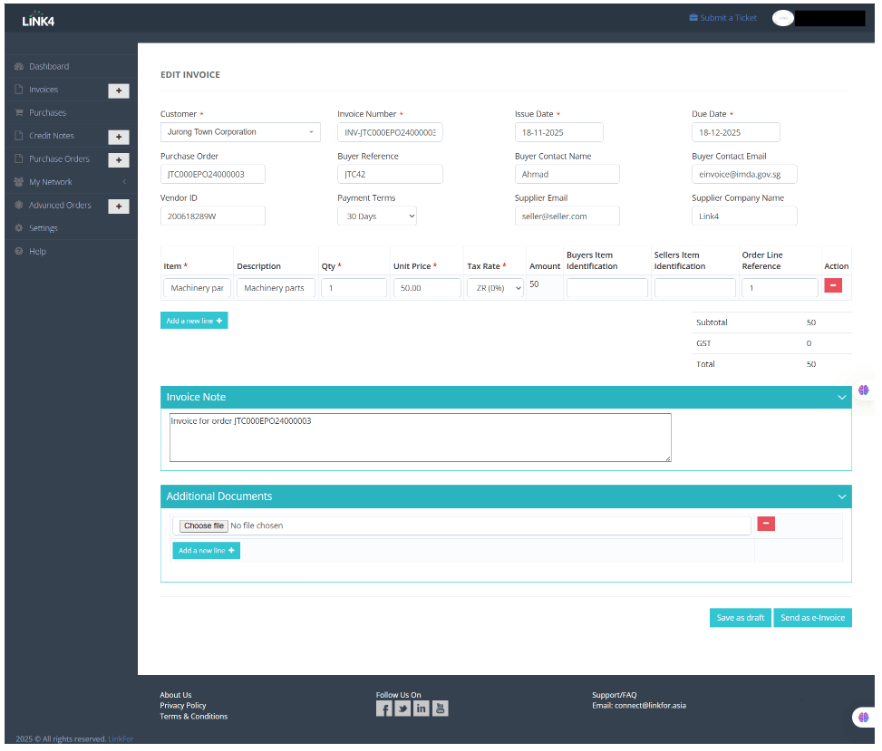The width and height of the screenshot is (882, 751).
Task: Click the plus icon beside Invoices
Action: [x=118, y=90]
